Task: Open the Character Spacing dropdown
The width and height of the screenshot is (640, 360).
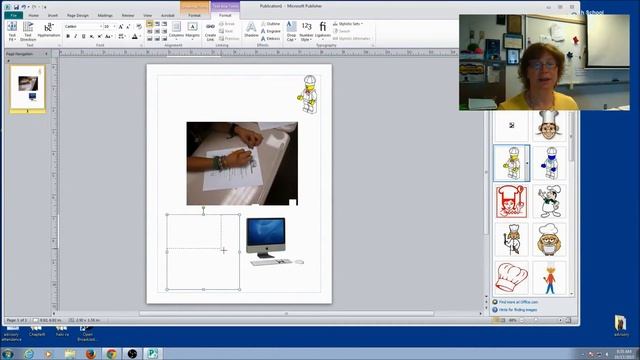Action: pyautogui.click(x=122, y=36)
